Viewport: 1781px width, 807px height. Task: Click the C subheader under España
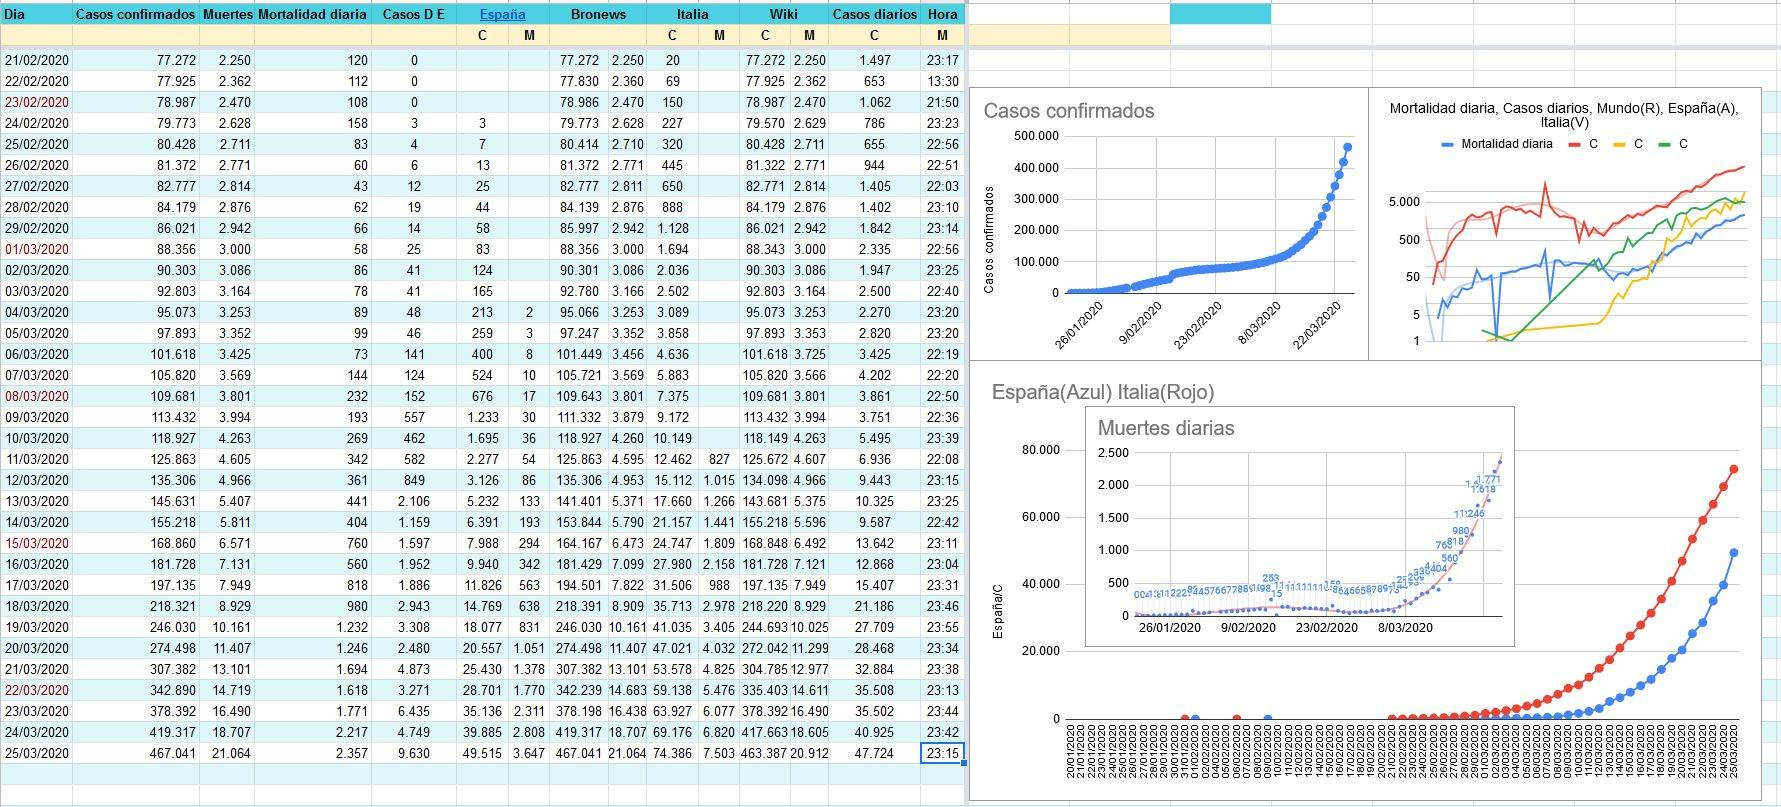(x=482, y=35)
